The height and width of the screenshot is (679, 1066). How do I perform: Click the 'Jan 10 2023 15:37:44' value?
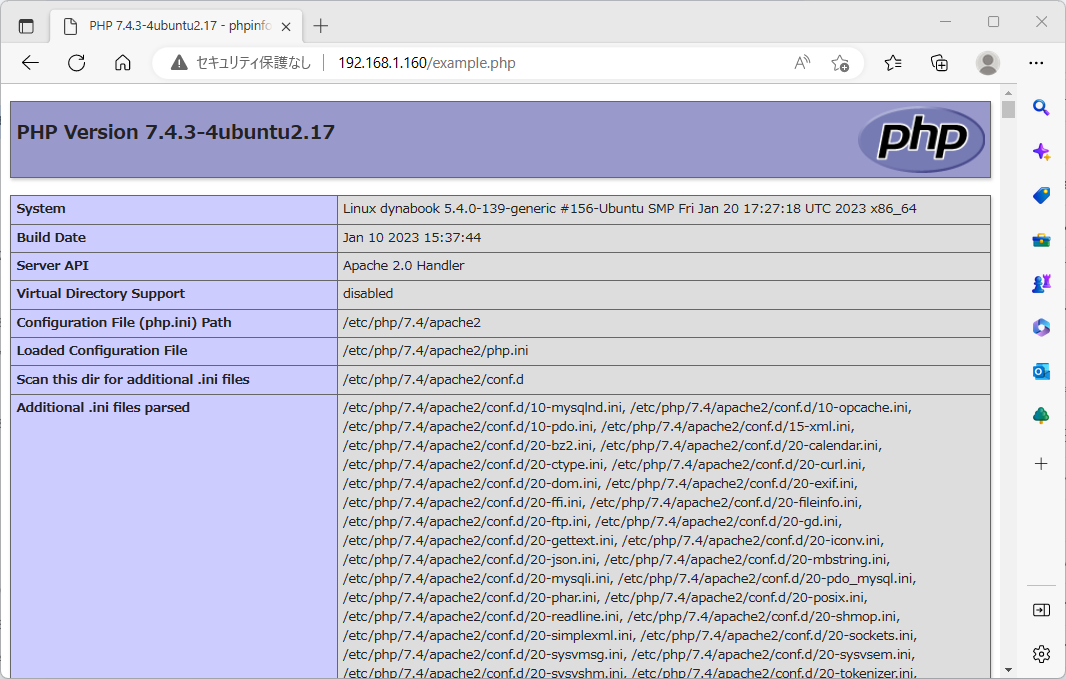click(412, 238)
